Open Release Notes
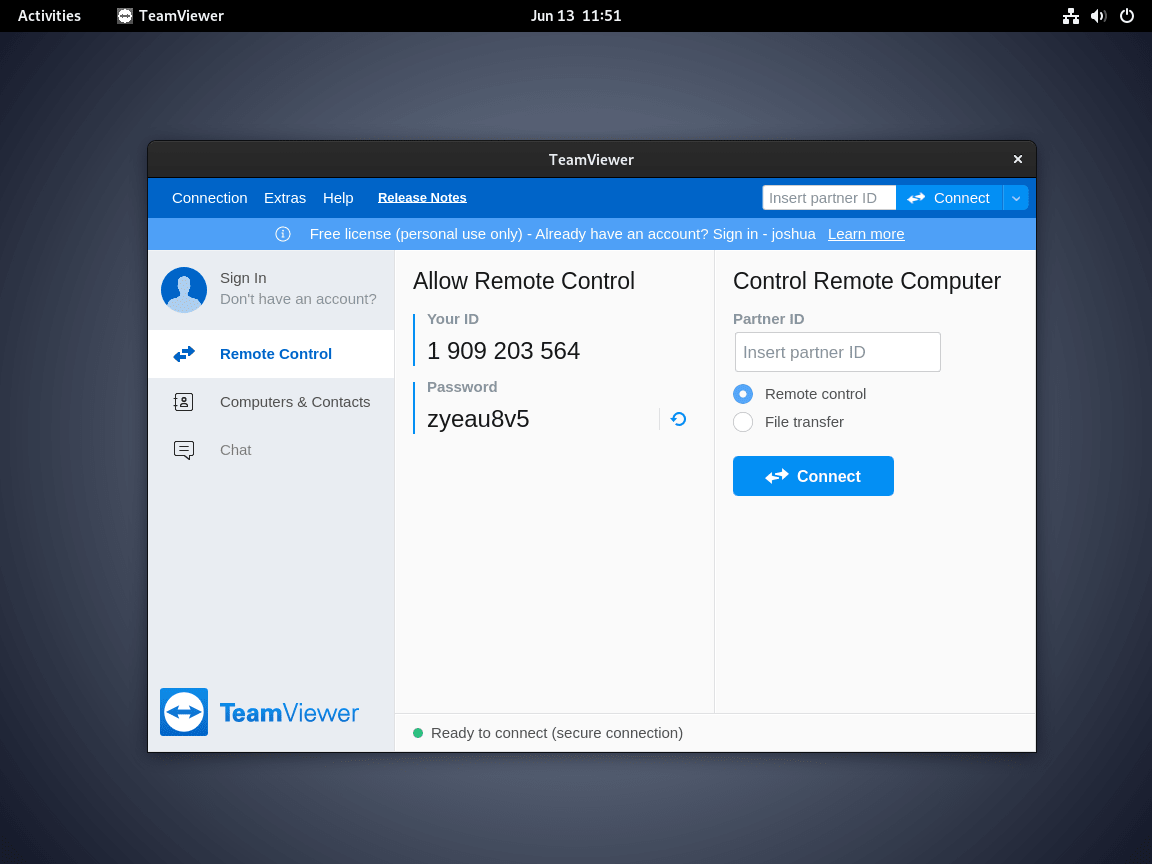1152x864 pixels. point(421,197)
